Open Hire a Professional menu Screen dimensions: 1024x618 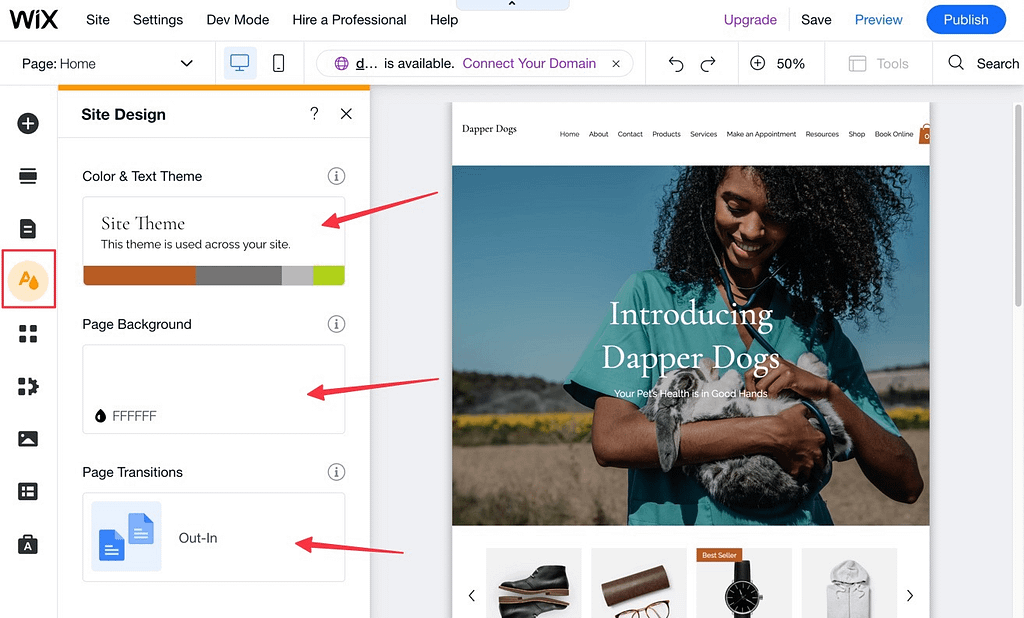349,20
